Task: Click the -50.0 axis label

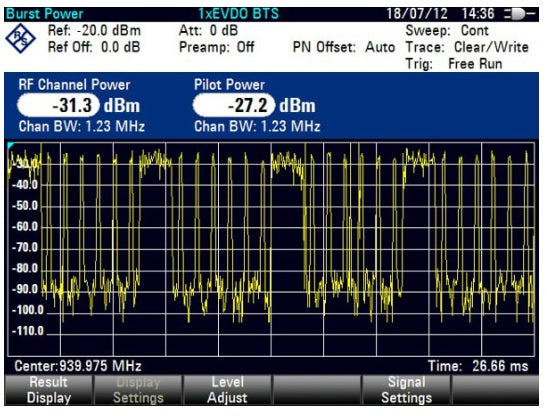Action: (25, 206)
